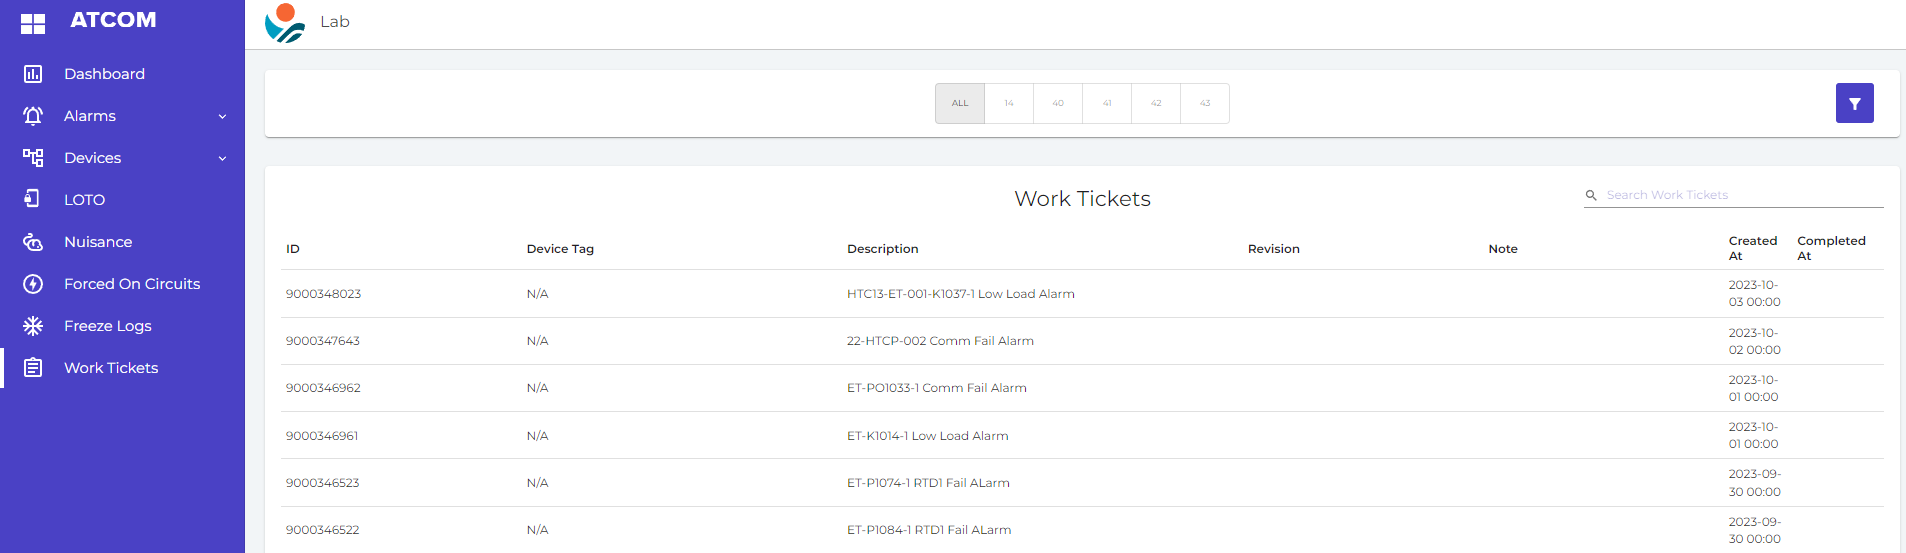This screenshot has height=553, width=1906.
Task: Click the ATCOM grid logo icon
Action: tap(33, 24)
